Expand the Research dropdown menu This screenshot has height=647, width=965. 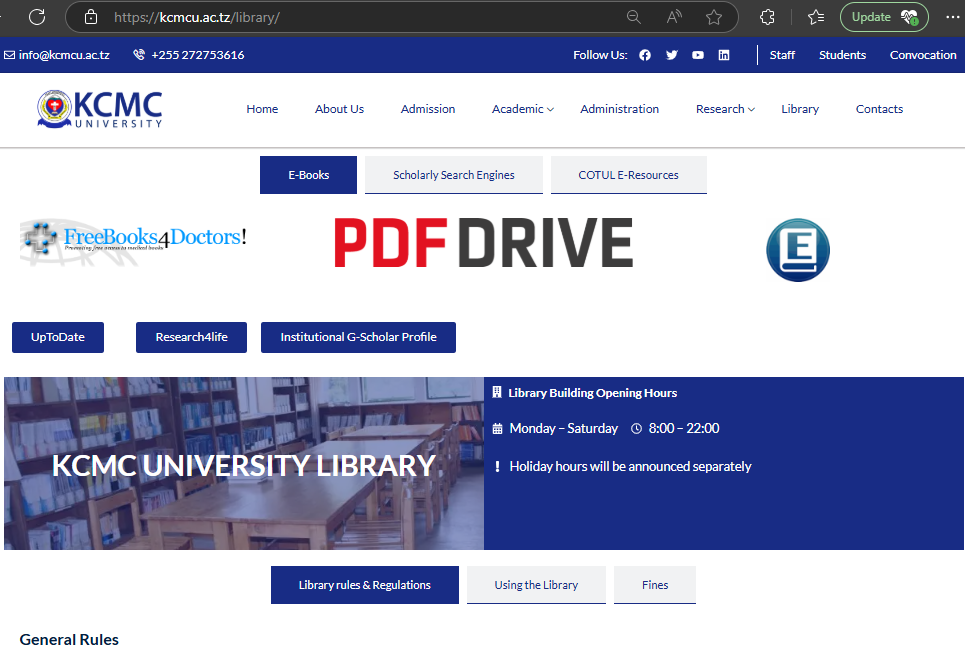tap(725, 109)
